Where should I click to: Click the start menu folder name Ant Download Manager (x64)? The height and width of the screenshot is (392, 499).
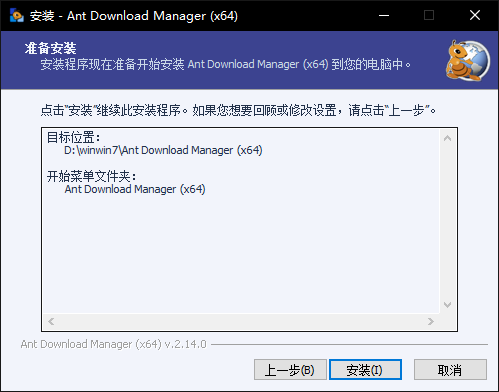pyautogui.click(x=135, y=189)
